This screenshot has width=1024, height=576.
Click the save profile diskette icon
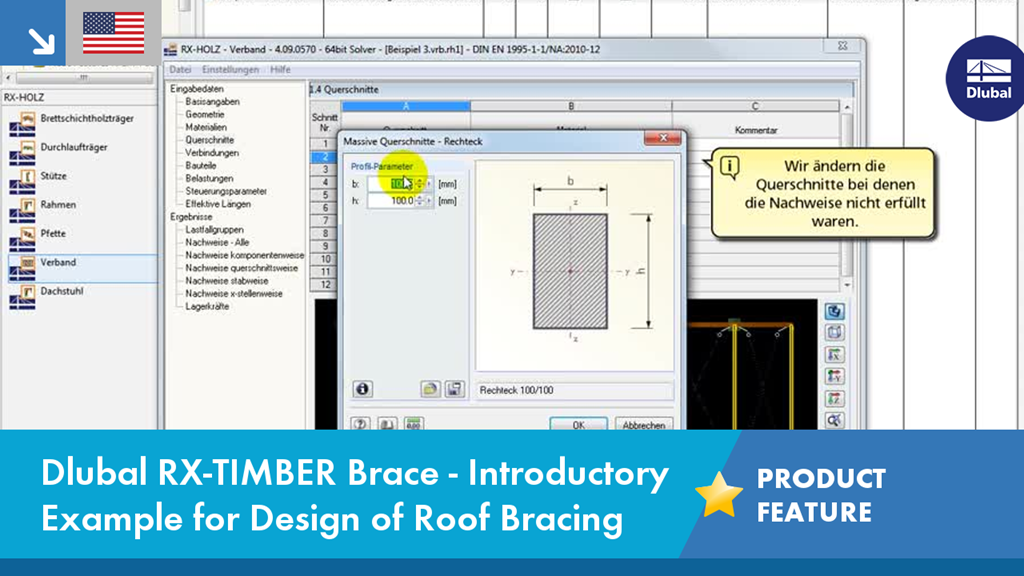(454, 389)
